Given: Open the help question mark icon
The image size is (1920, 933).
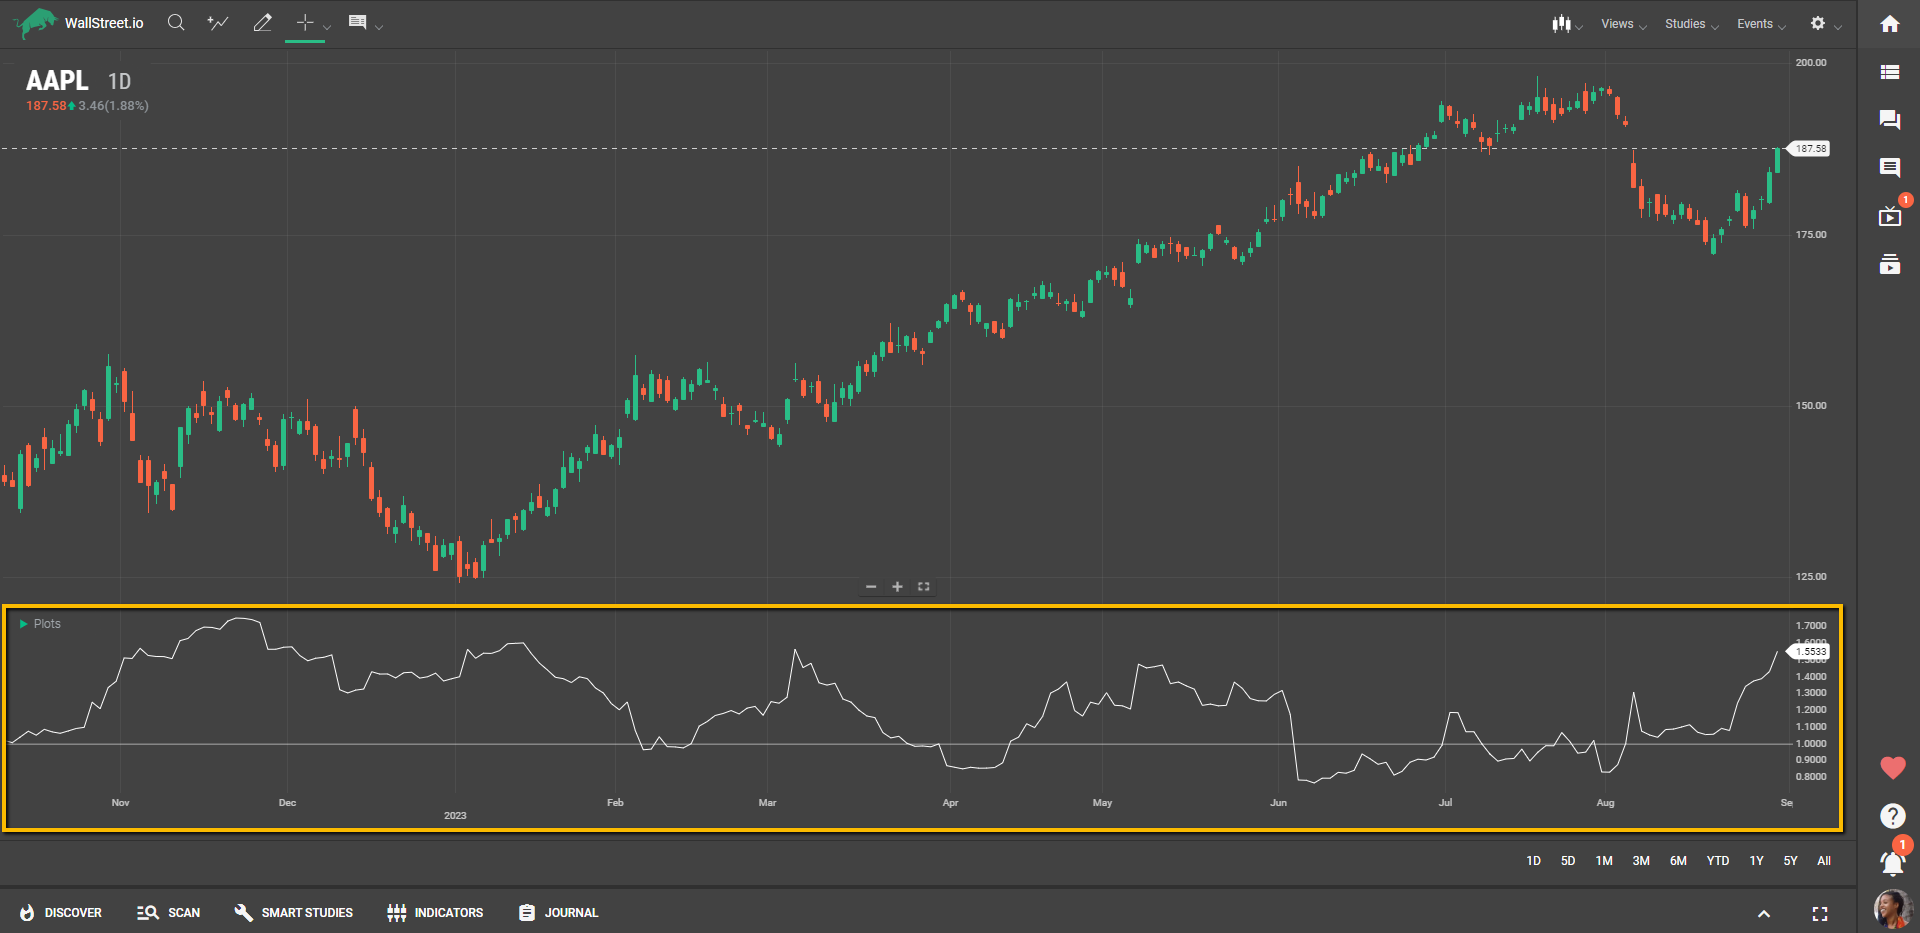Looking at the screenshot, I should (1892, 816).
